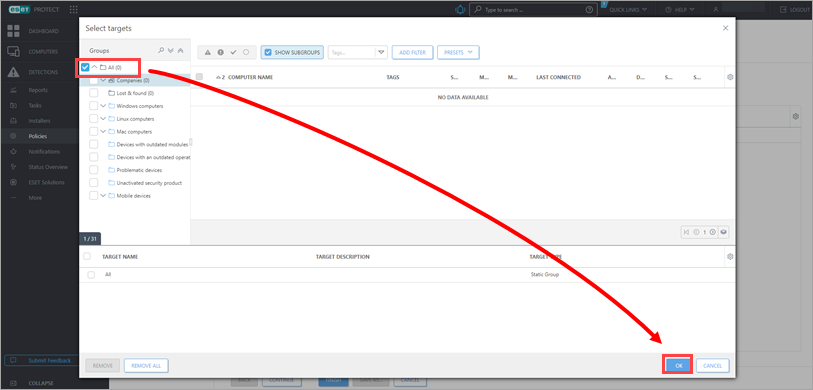Go to previous page in pager
The width and height of the screenshot is (813, 390).
coord(696,232)
